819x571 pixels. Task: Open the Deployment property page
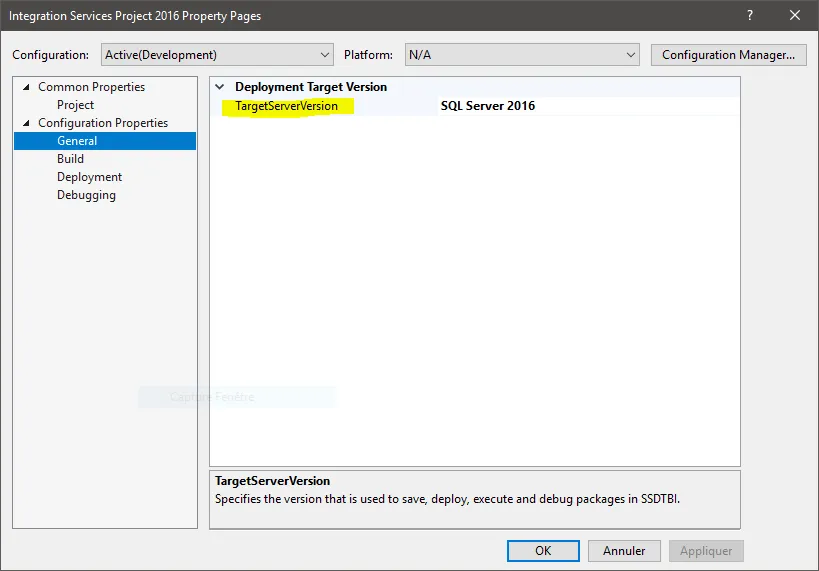coord(89,177)
